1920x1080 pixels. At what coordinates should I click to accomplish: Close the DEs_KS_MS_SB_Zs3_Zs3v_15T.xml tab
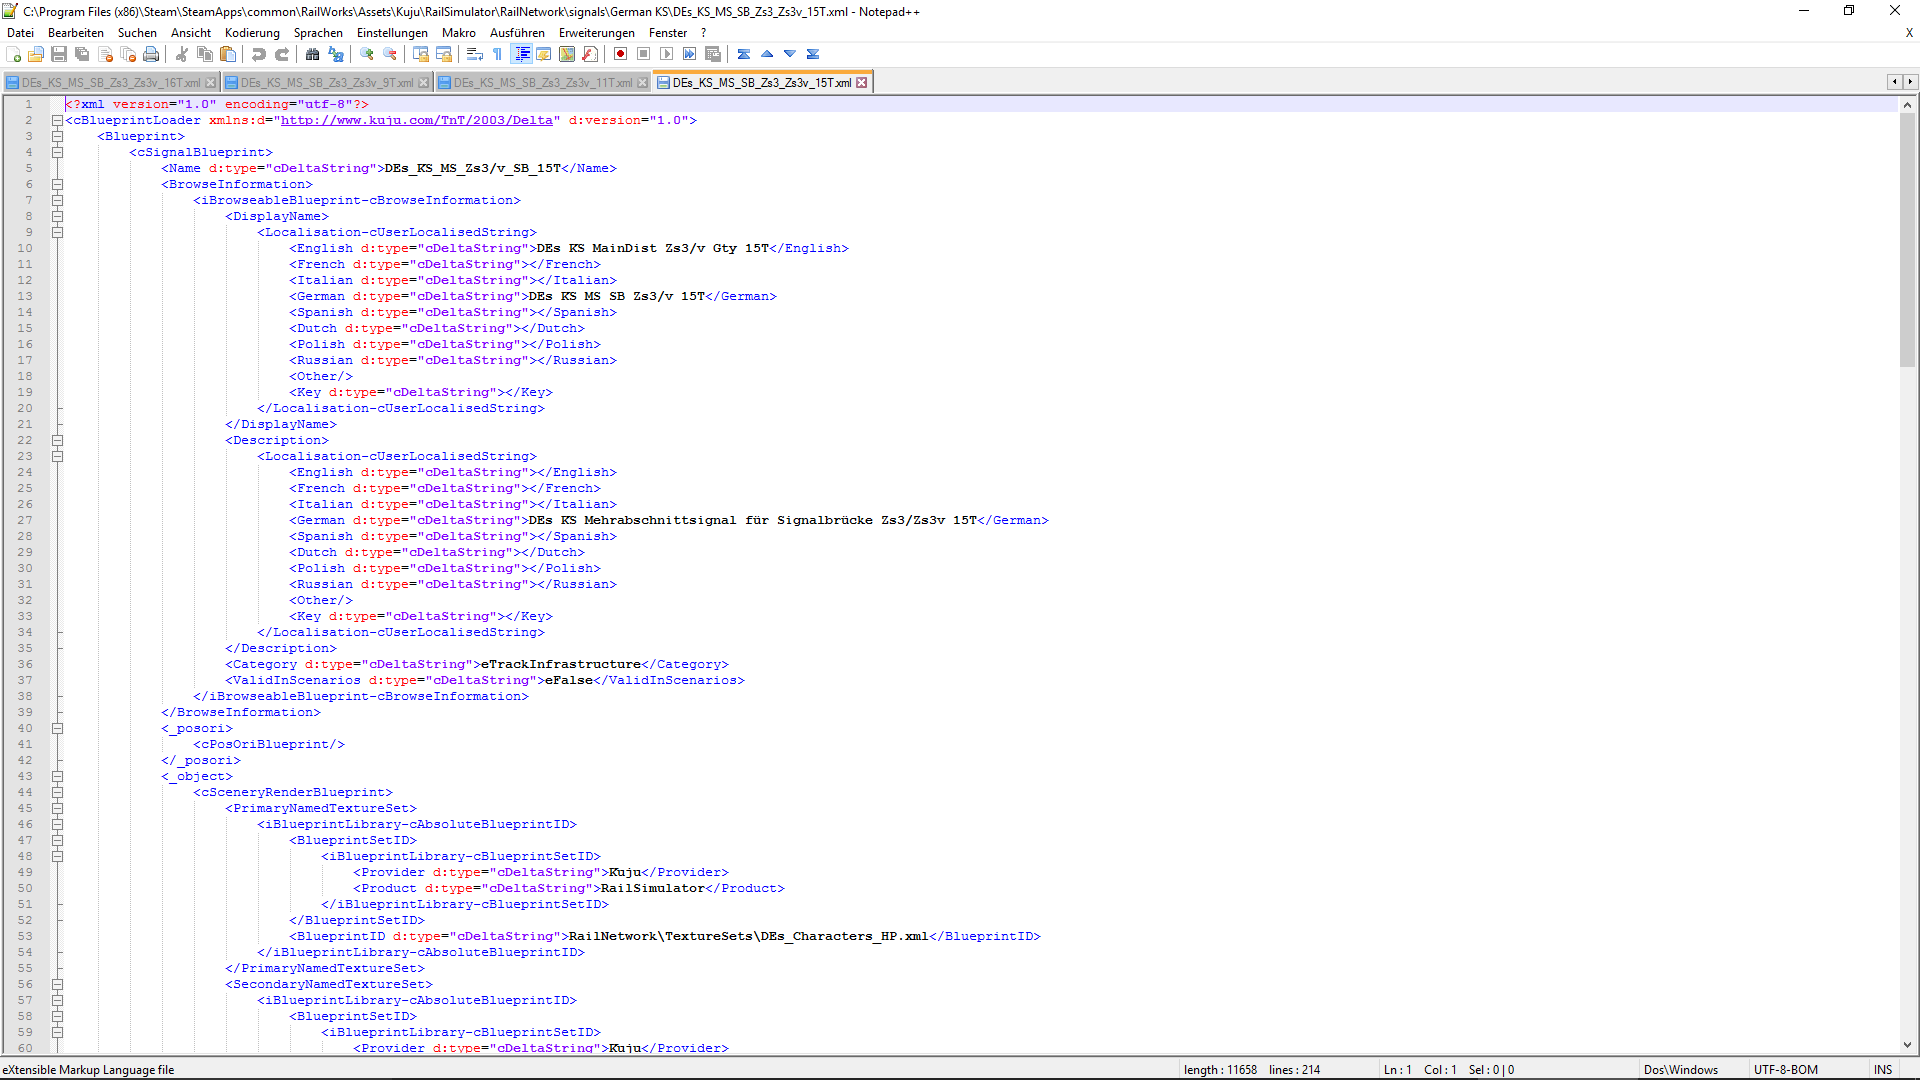coord(862,83)
